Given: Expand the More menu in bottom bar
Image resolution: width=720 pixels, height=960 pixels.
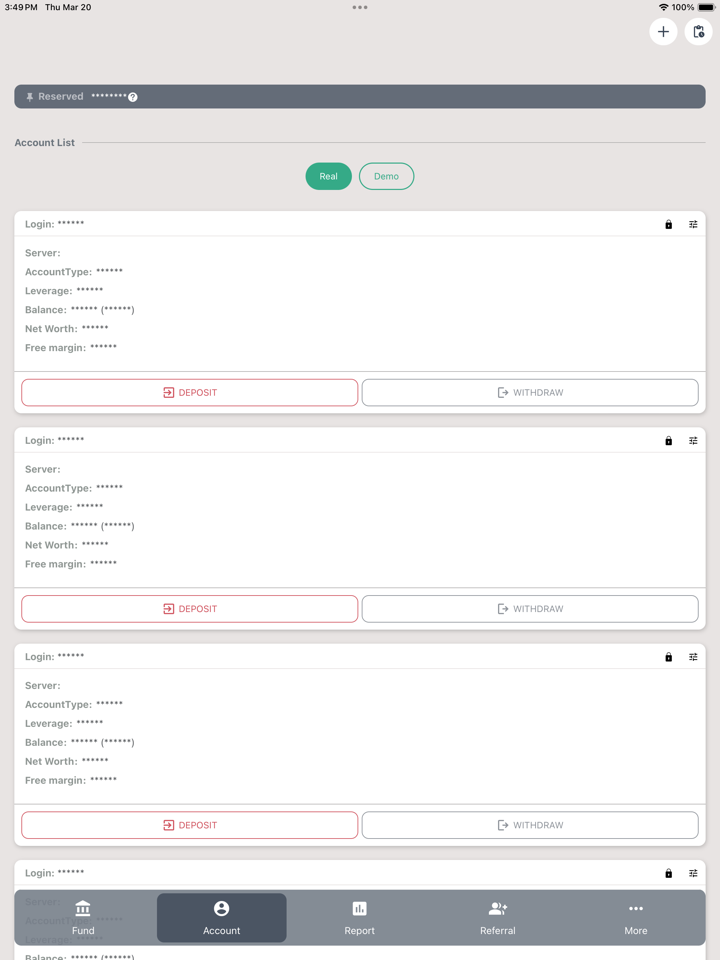Looking at the screenshot, I should pos(635,917).
